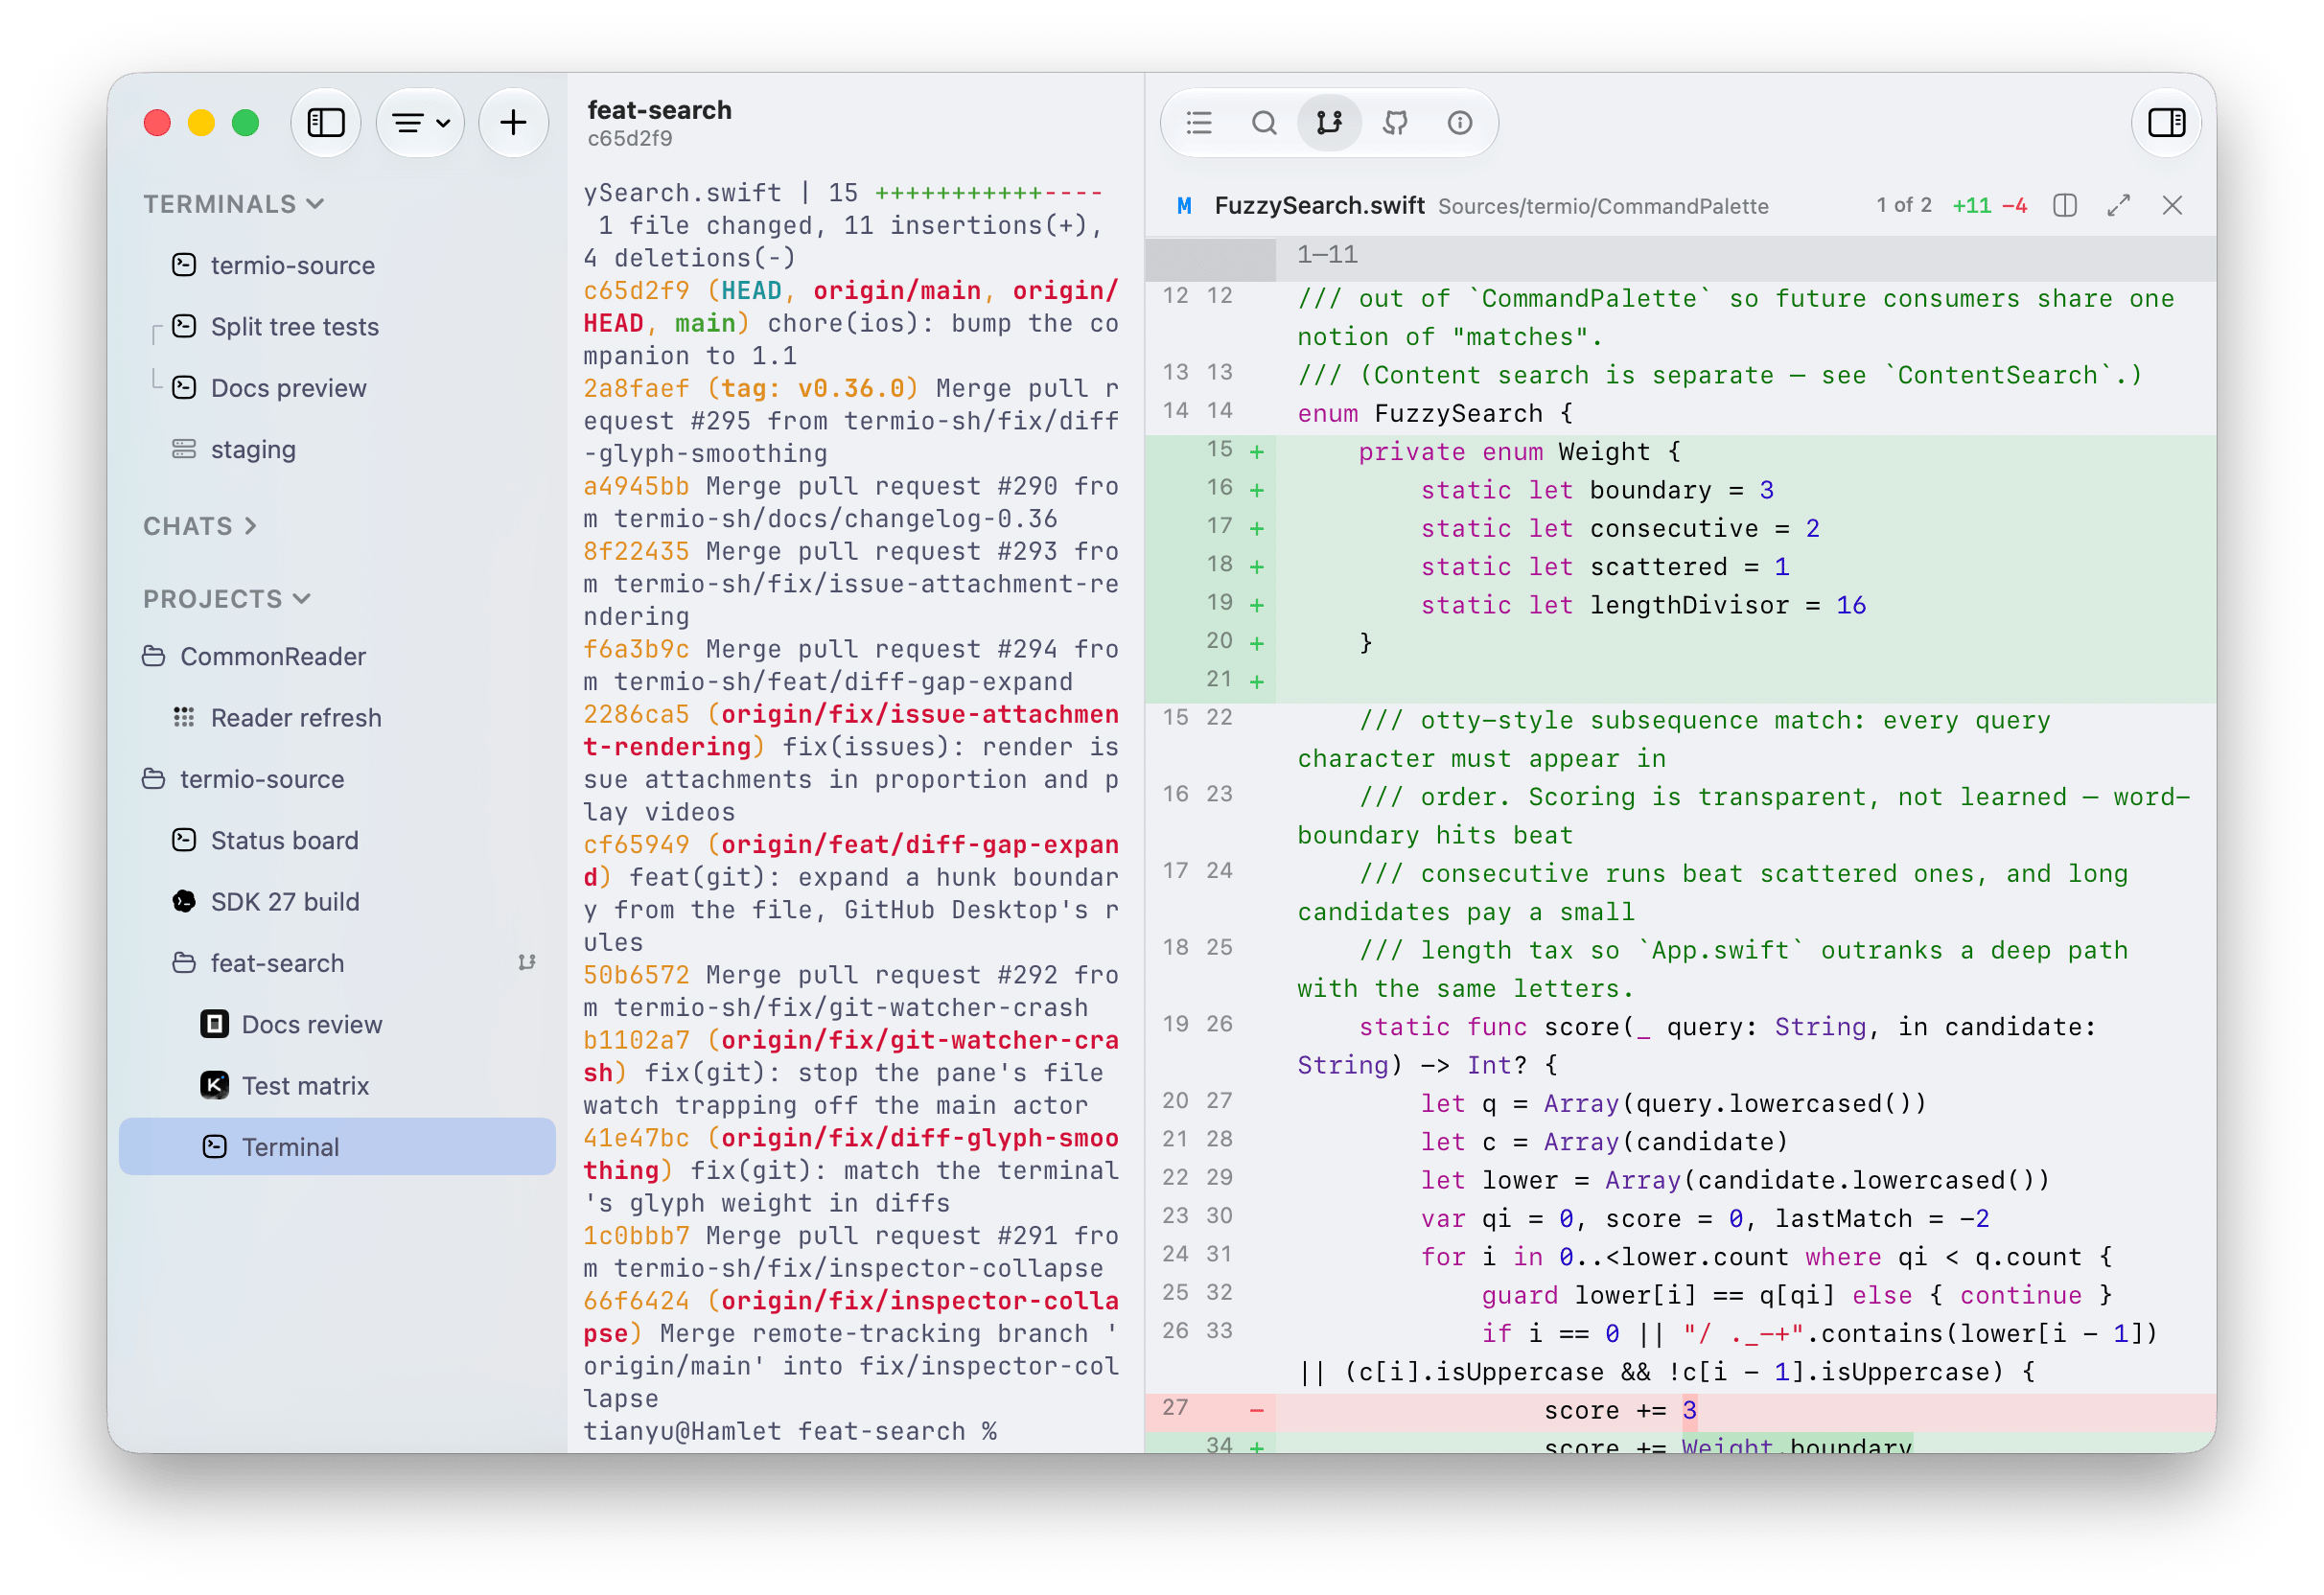Screen dimensions: 2324x1595
Task: Toggle the left sidebar panel button
Action: [325, 123]
